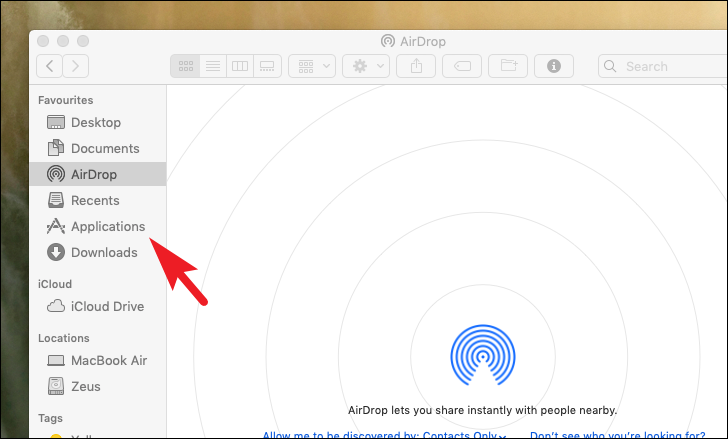Click the Finder window's zoom button

pyautogui.click(x=83, y=41)
